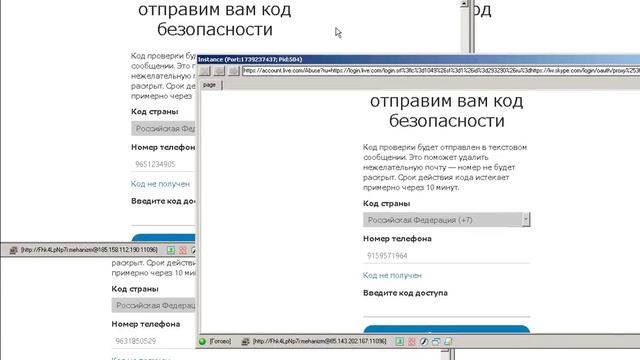The image size is (640, 360).
Task: Click the proxy icon in front window status bar
Action: point(245,341)
